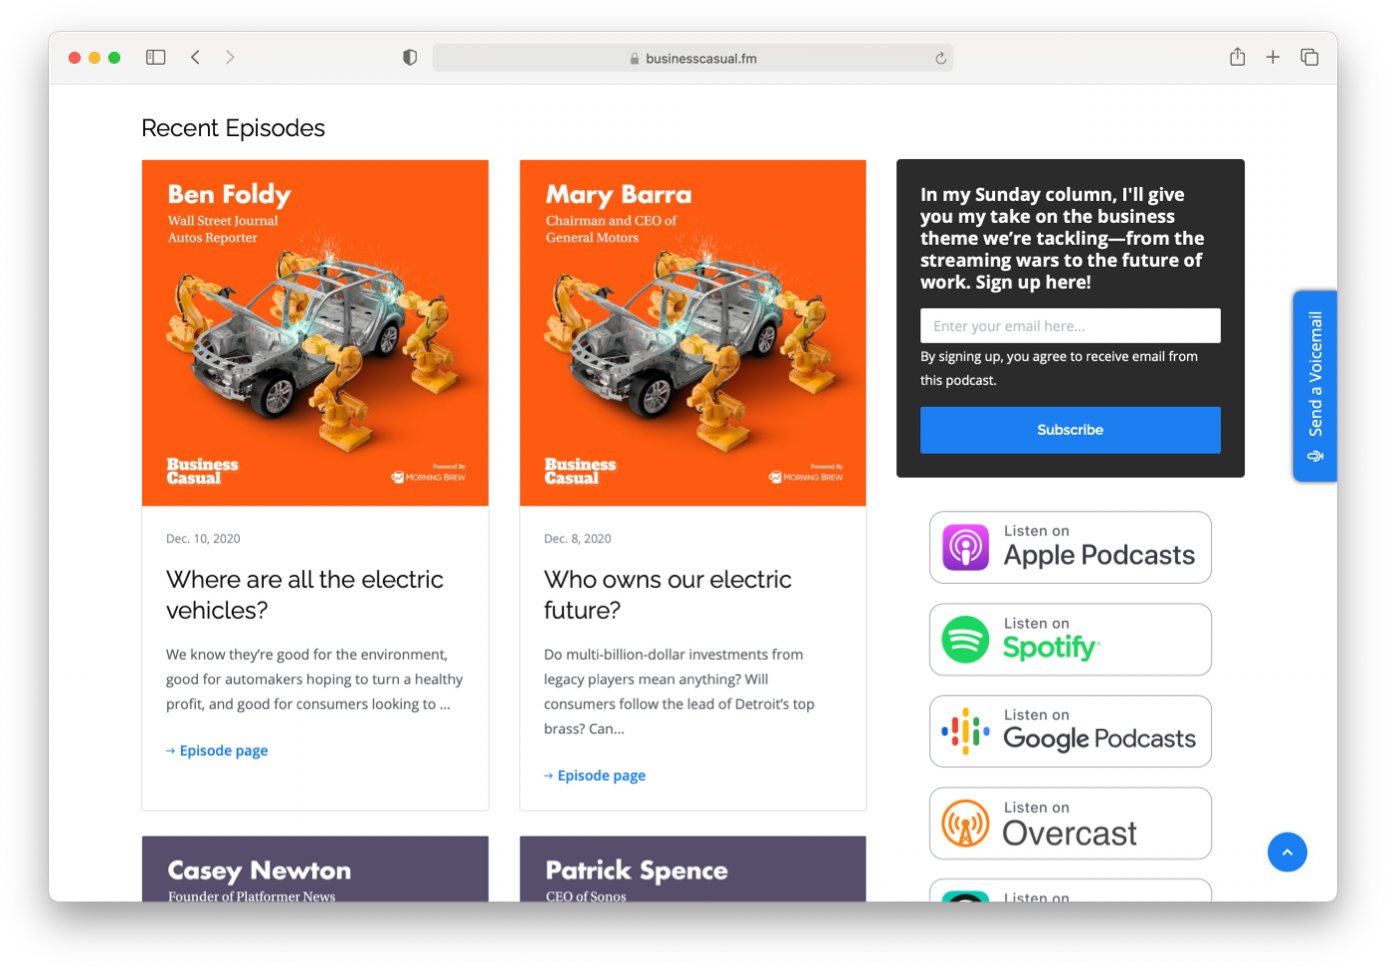The width and height of the screenshot is (1386, 969).
Task: Close the Safari window red button
Action: [x=74, y=57]
